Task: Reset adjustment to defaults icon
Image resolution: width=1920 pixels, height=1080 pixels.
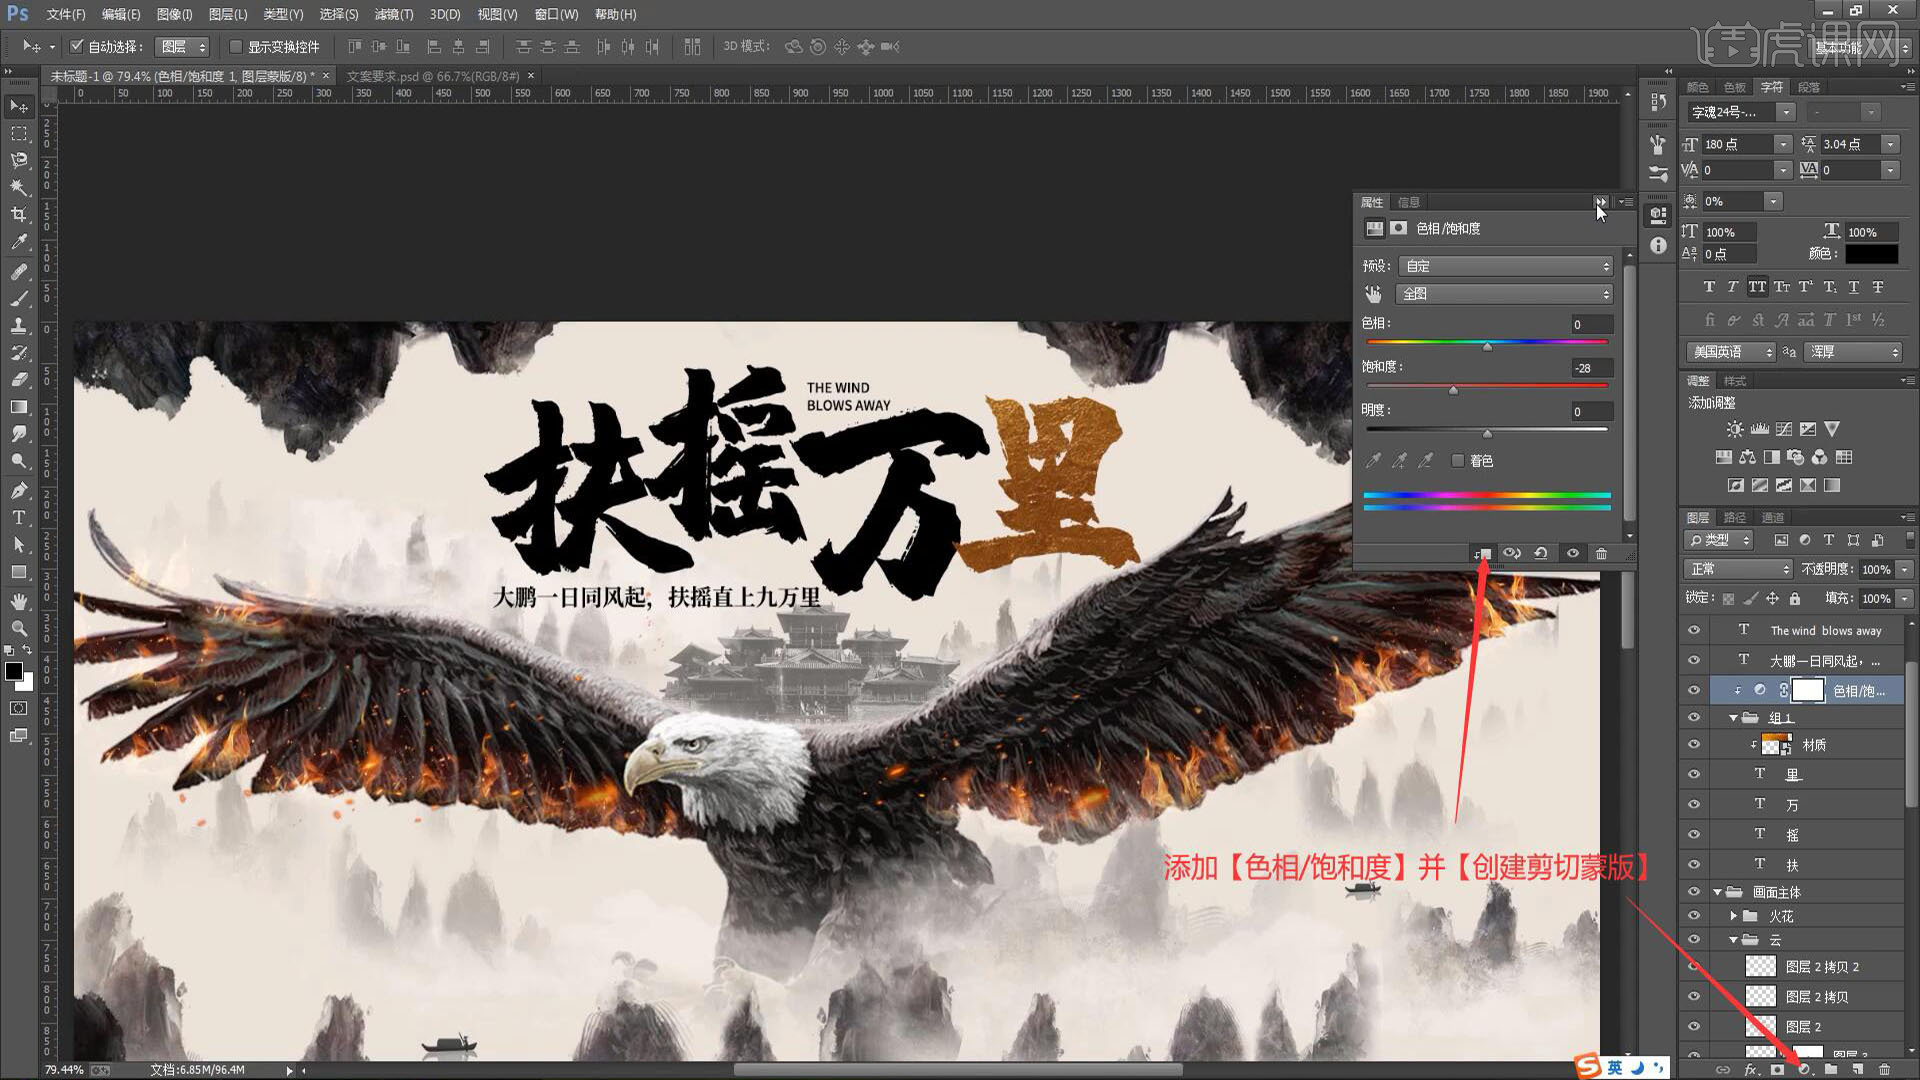Action: click(1541, 553)
